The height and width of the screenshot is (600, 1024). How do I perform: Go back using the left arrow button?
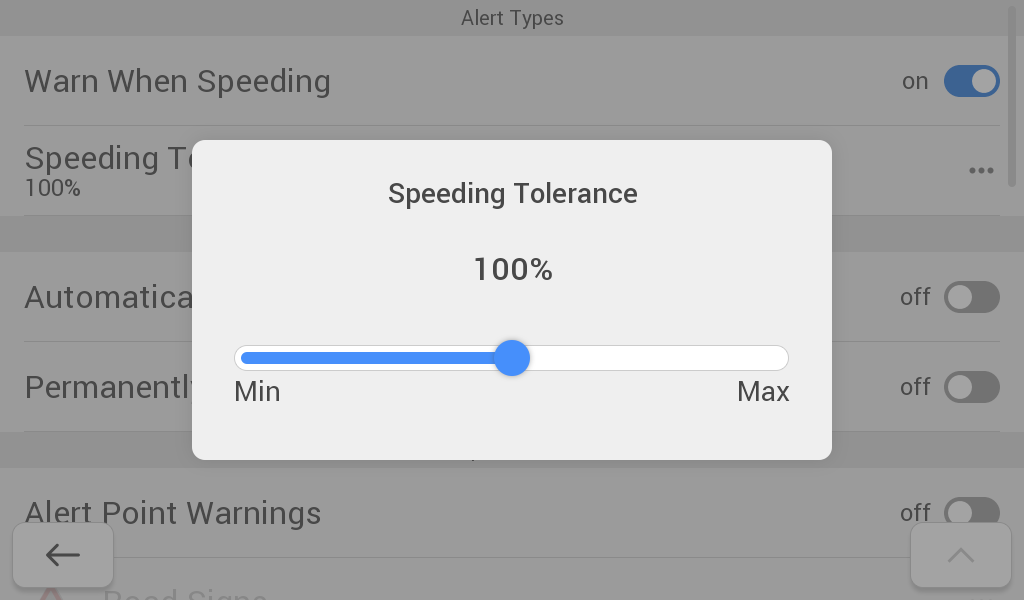tap(62, 555)
